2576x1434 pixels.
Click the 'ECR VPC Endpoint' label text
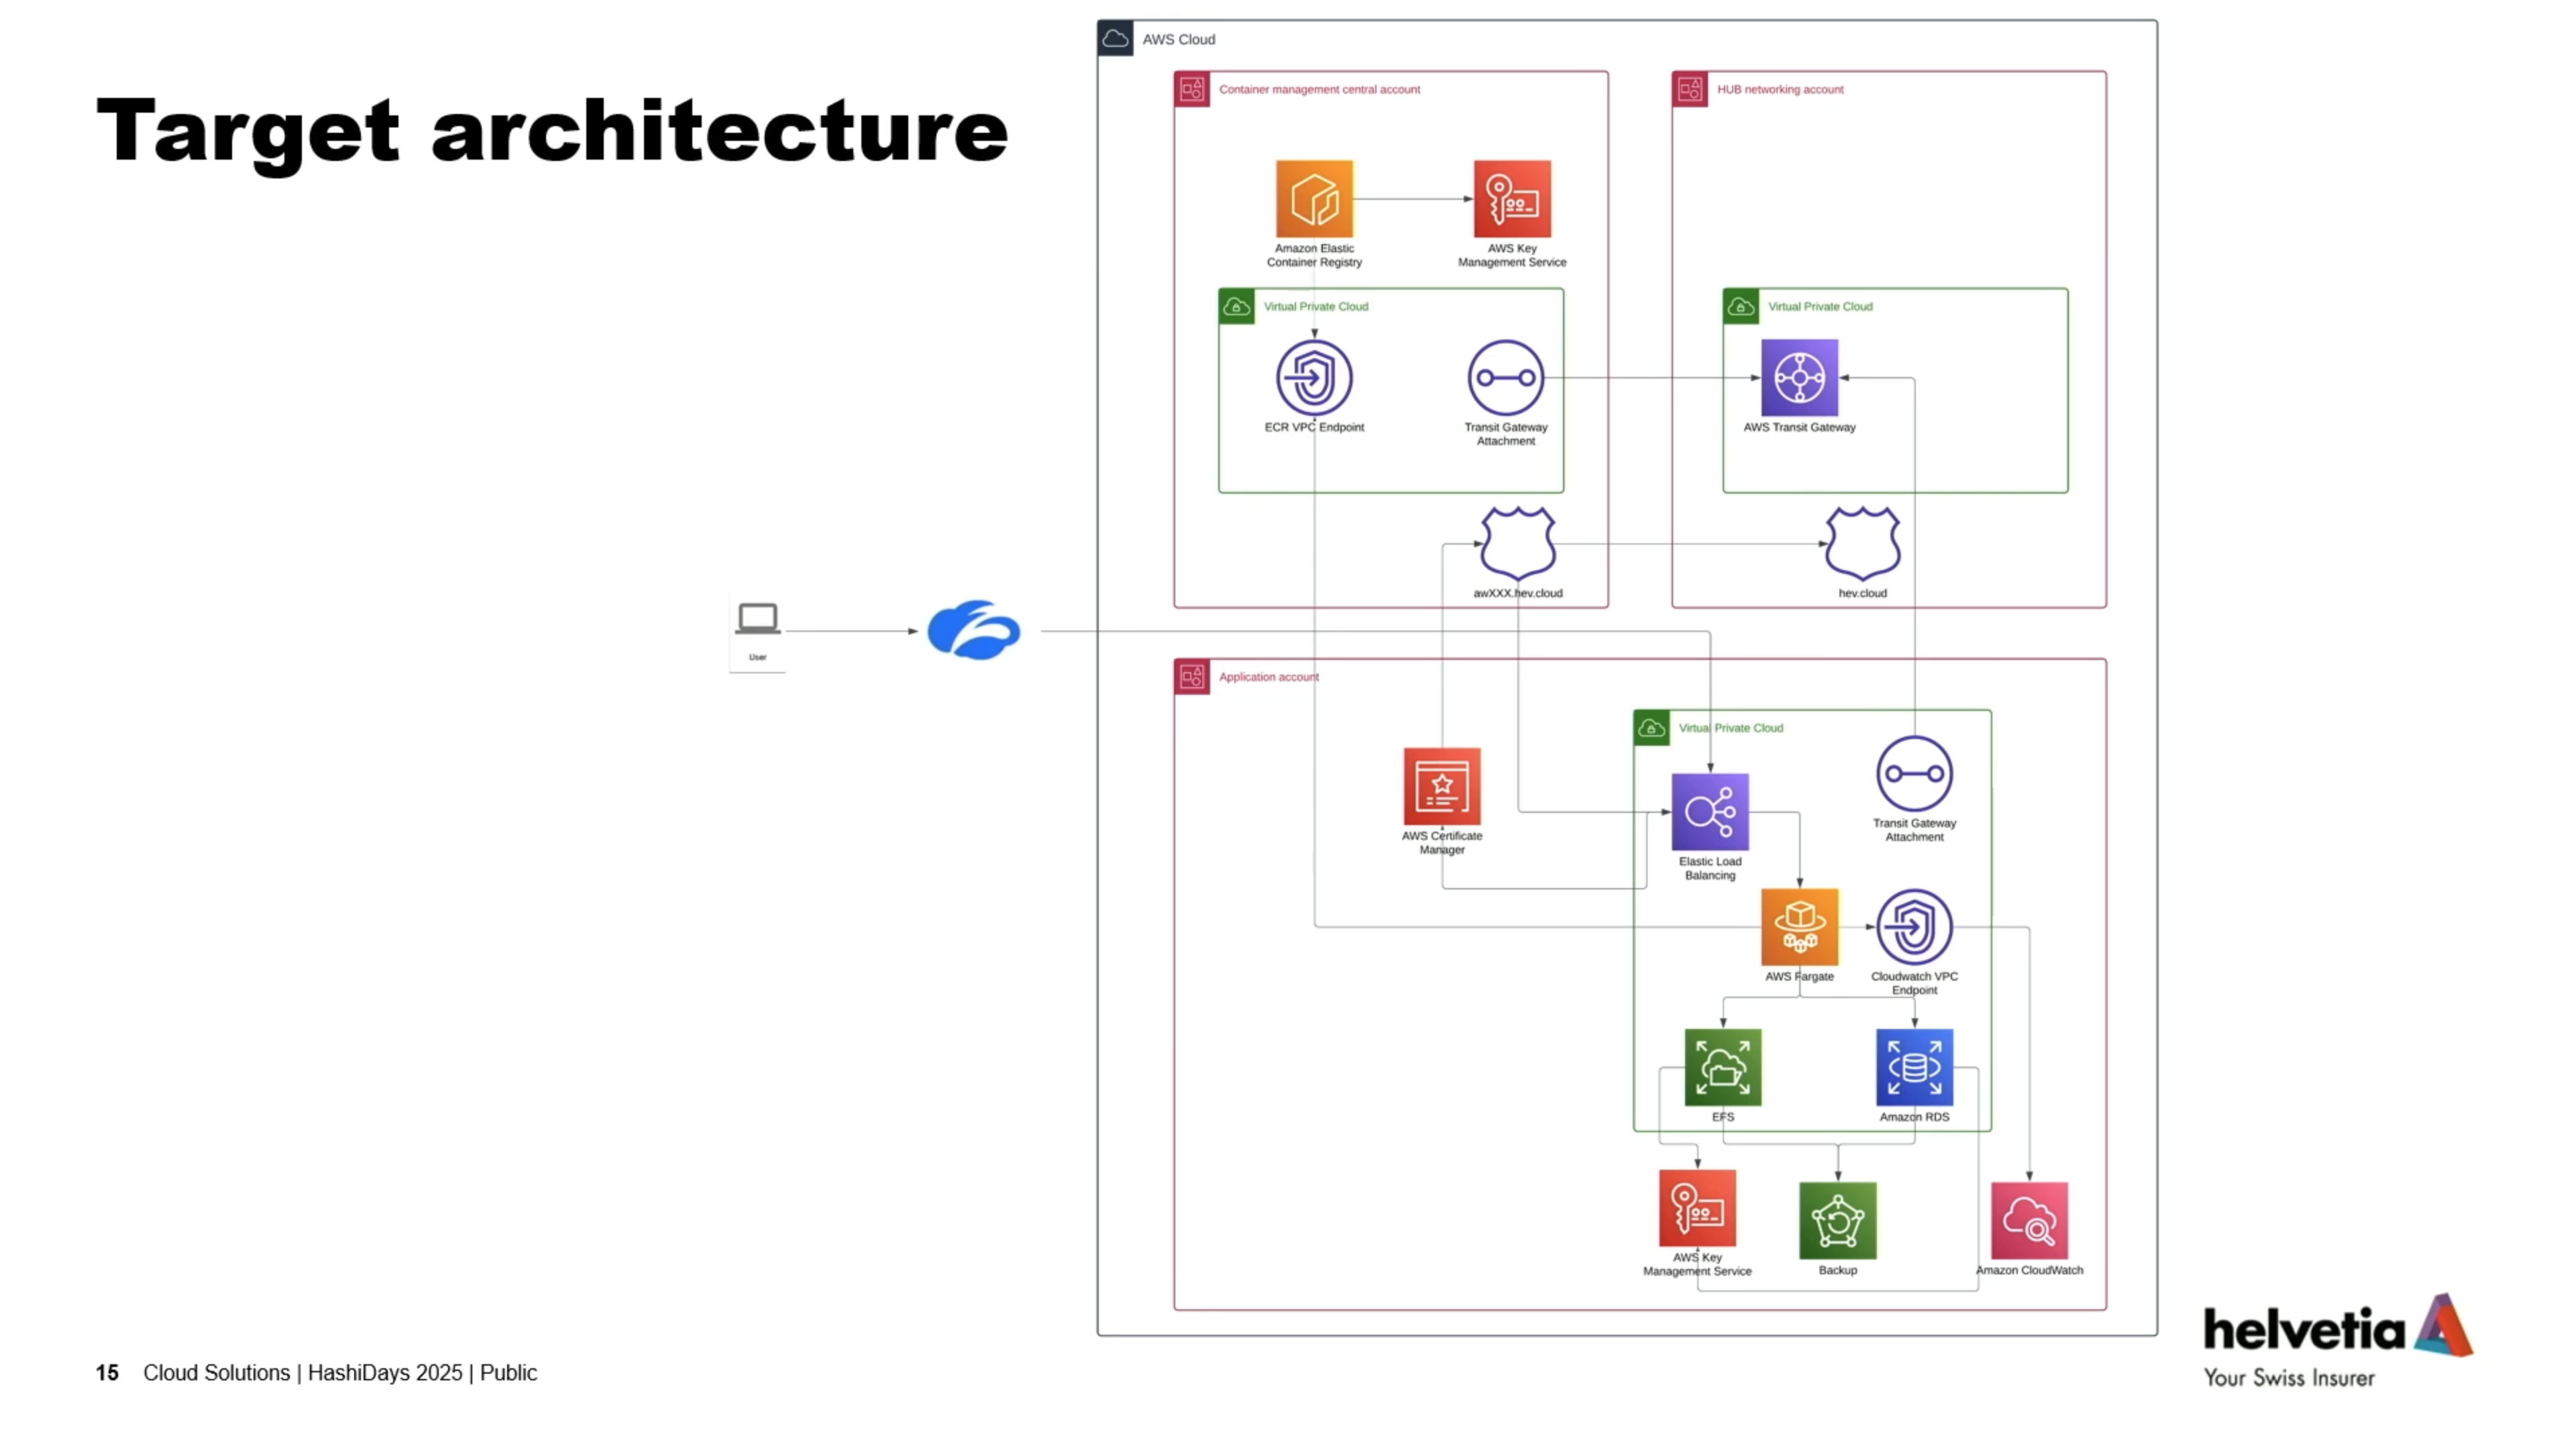pyautogui.click(x=1314, y=427)
